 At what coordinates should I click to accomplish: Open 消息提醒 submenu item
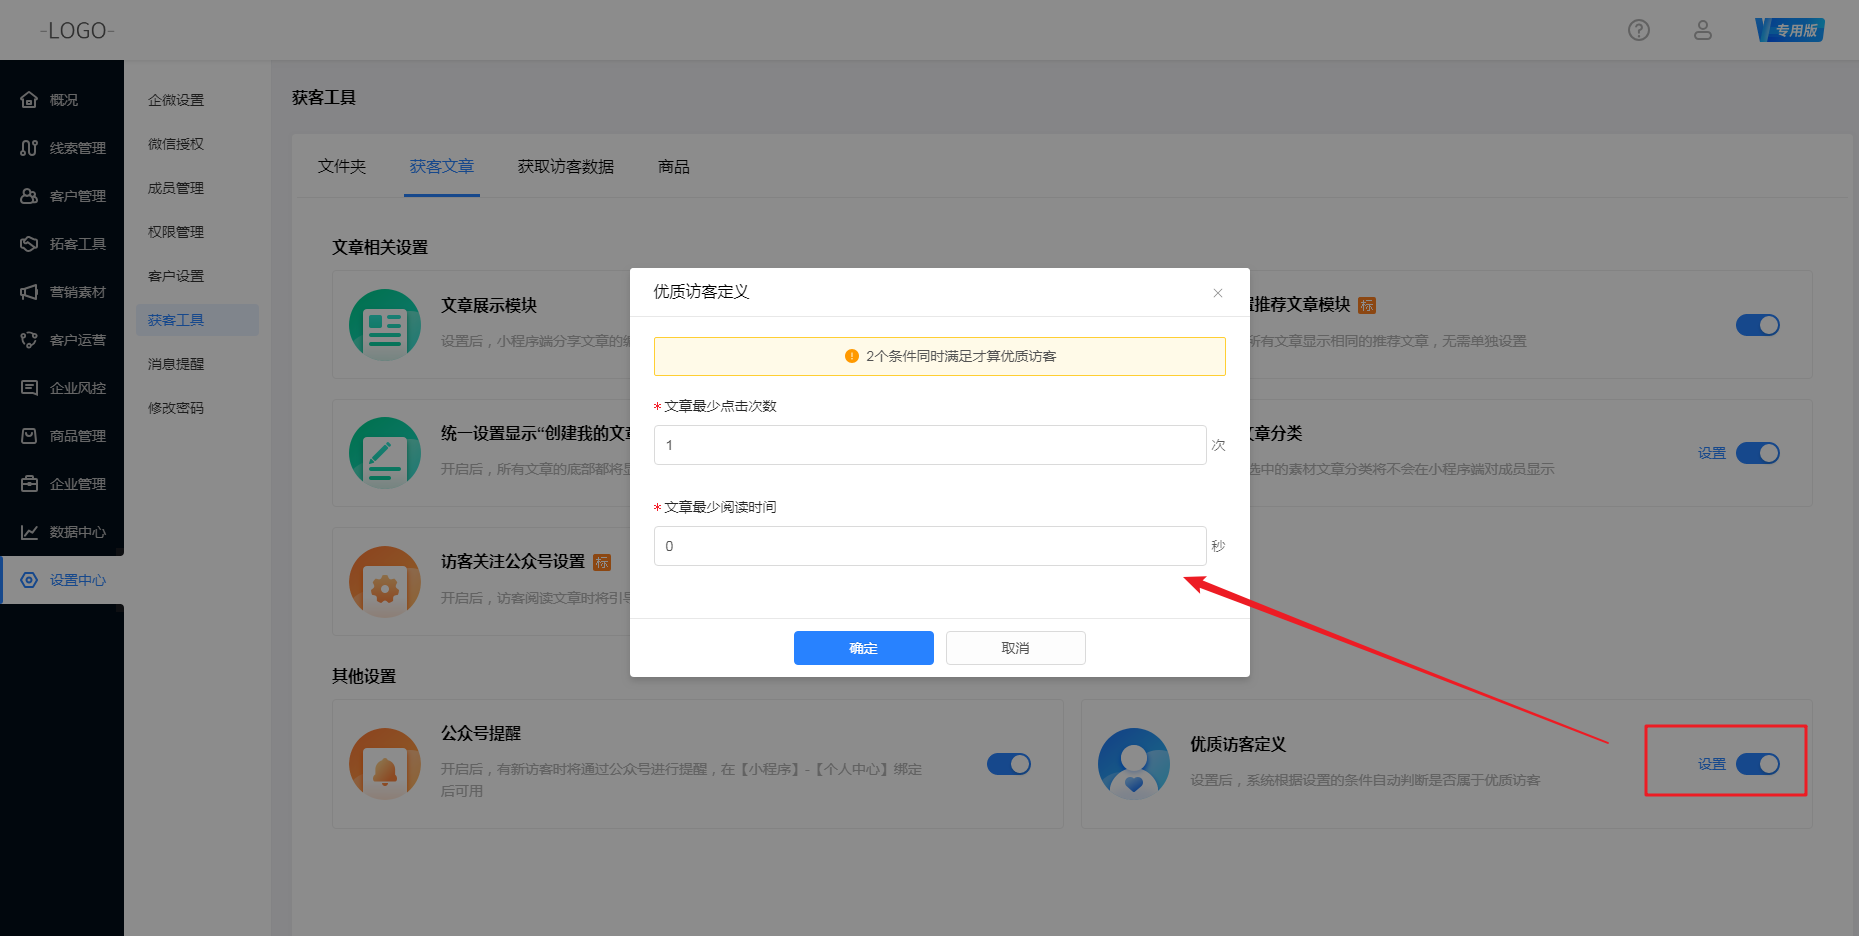click(x=176, y=364)
